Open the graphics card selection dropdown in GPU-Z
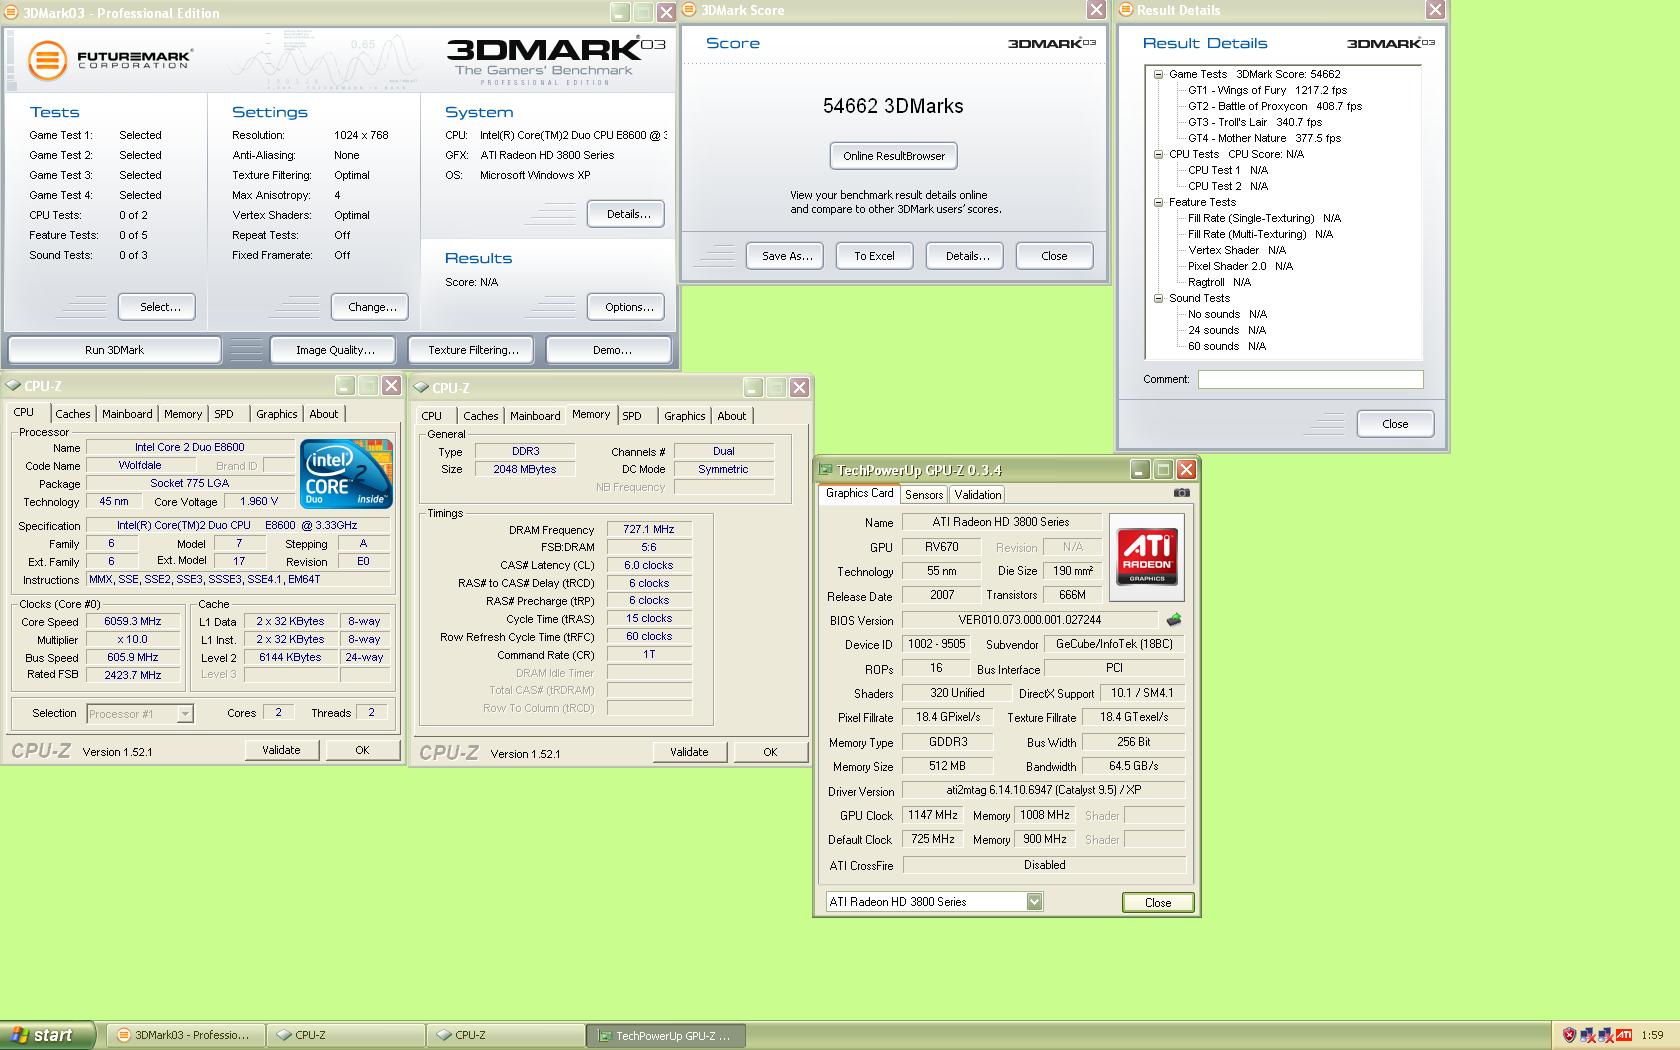The width and height of the screenshot is (1680, 1050). [1034, 902]
